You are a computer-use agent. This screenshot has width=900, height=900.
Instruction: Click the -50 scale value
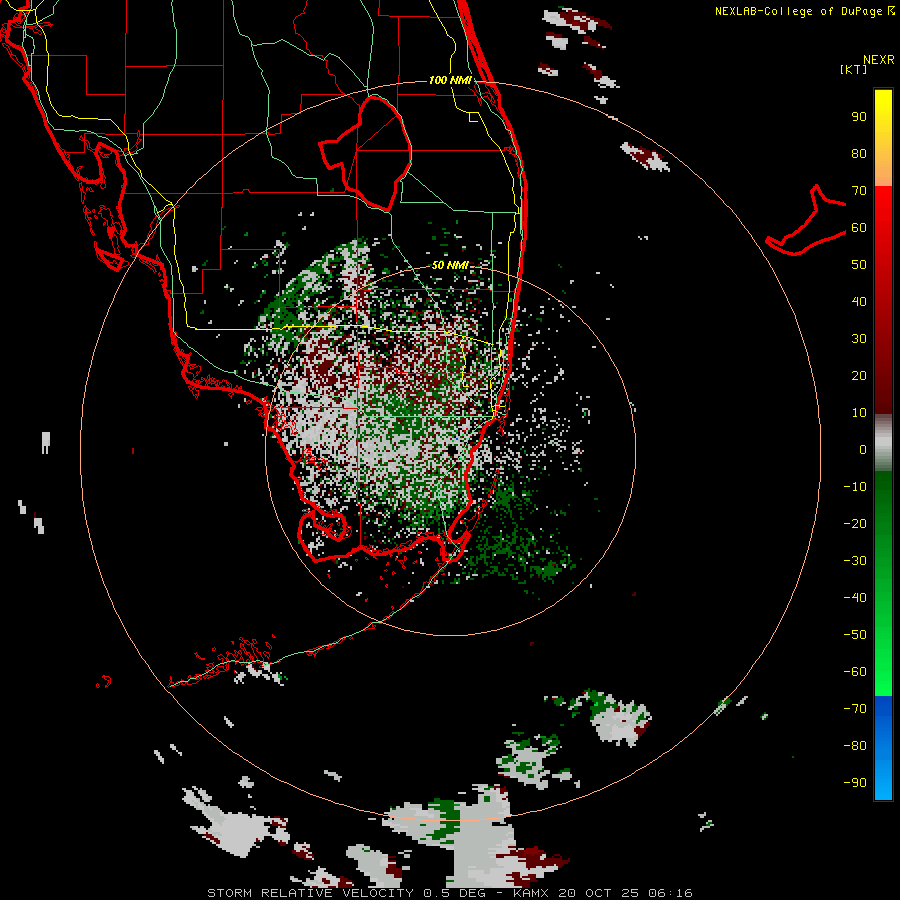[x=855, y=635]
